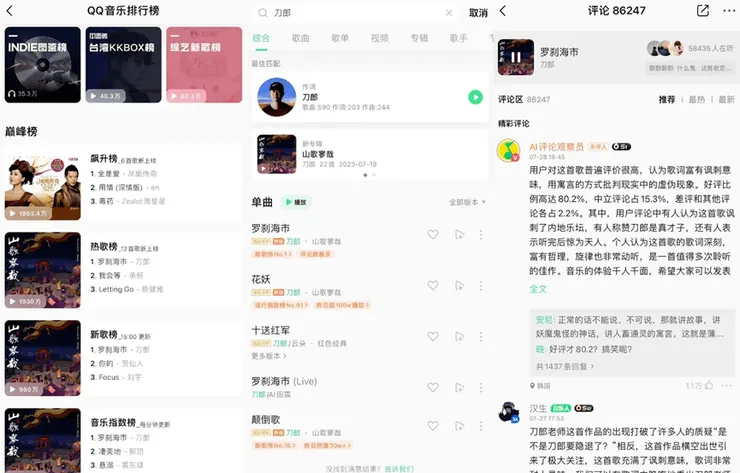
Task: Sort comments by 最热
Action: [697, 100]
